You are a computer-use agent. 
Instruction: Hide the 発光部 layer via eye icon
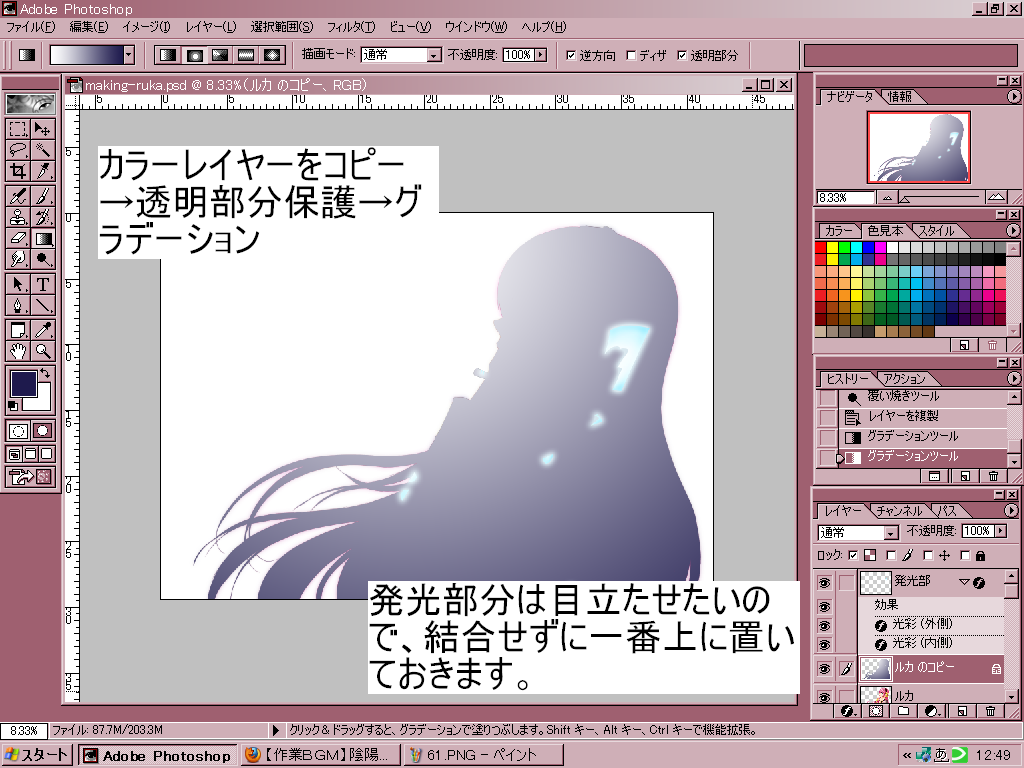[825, 582]
